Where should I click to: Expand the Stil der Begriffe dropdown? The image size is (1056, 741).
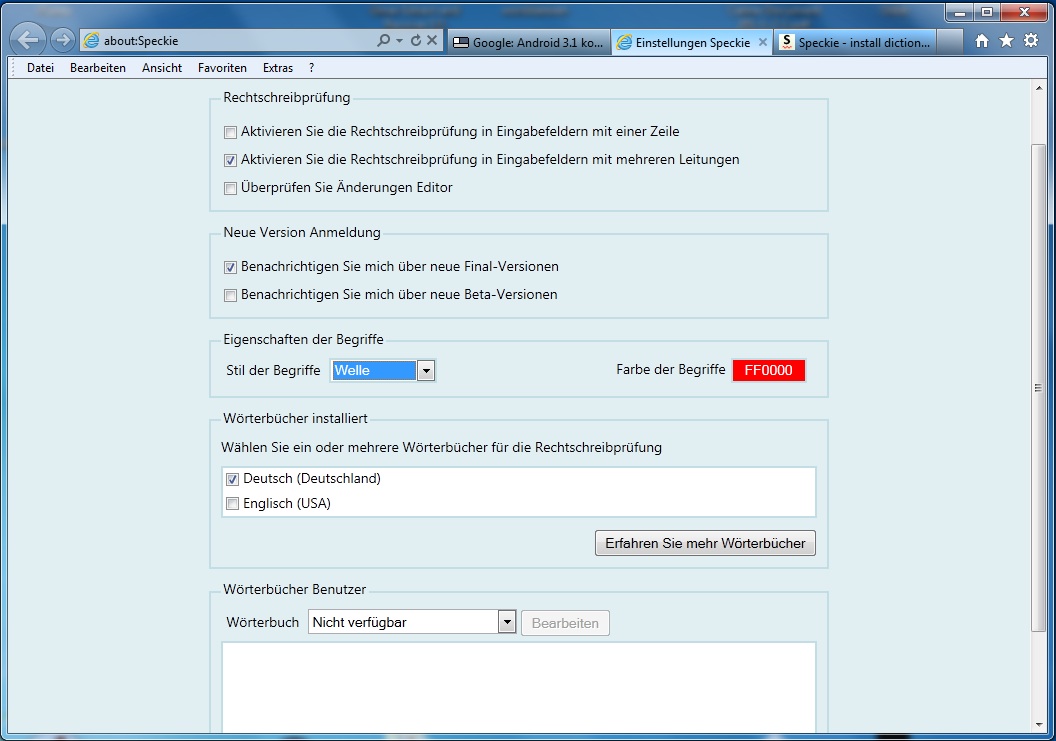click(x=426, y=371)
